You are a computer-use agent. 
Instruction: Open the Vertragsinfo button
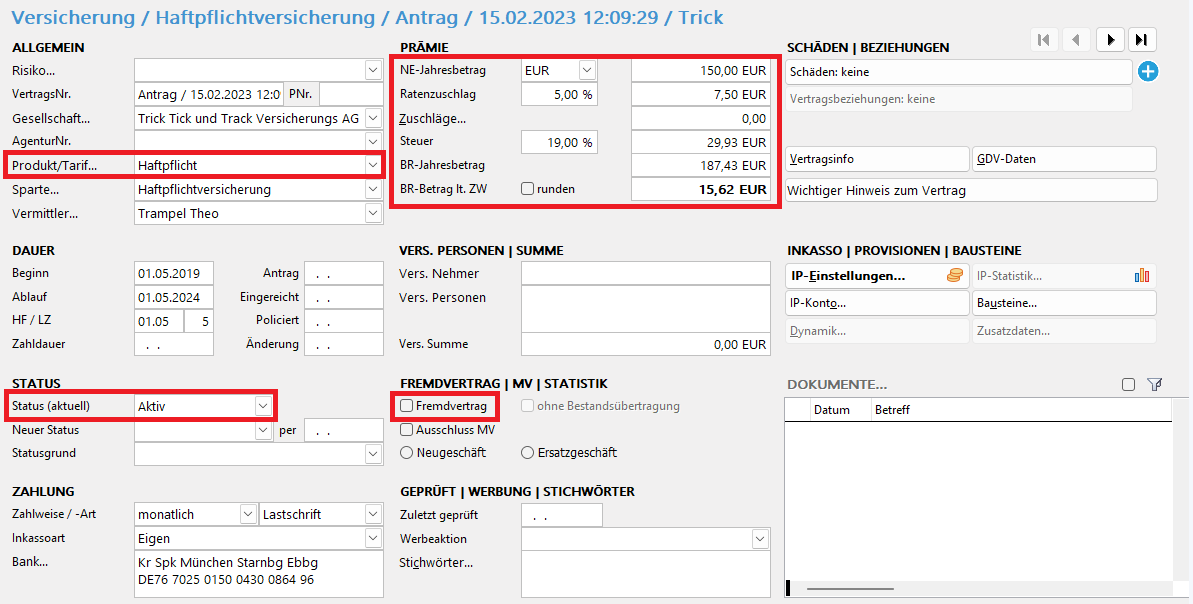click(876, 160)
